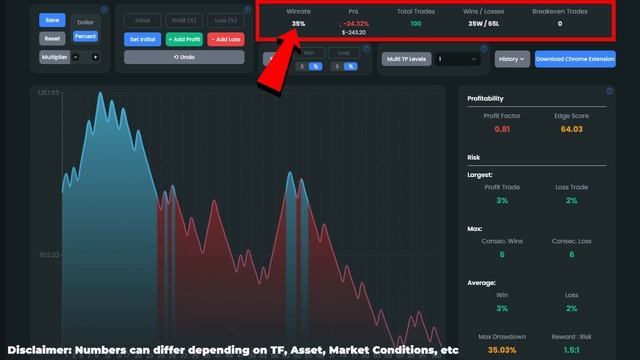Click the $-243.20 PnL amount

[x=354, y=32]
